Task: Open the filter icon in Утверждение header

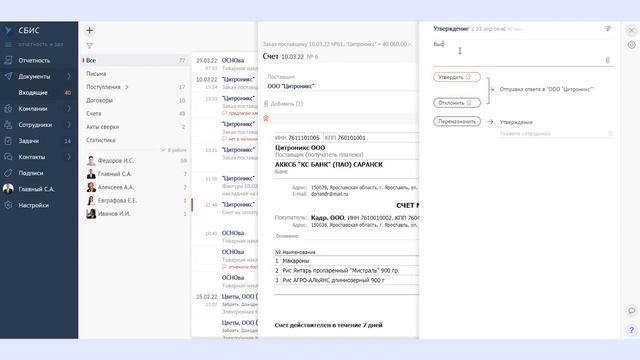Action: point(608,29)
